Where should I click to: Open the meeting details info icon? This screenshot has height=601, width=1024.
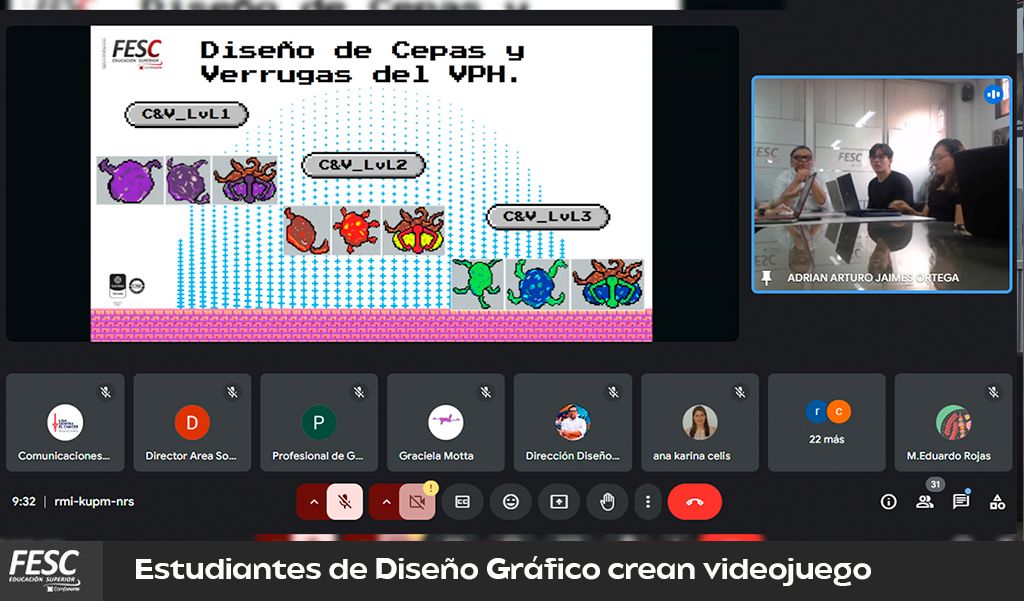(x=888, y=502)
